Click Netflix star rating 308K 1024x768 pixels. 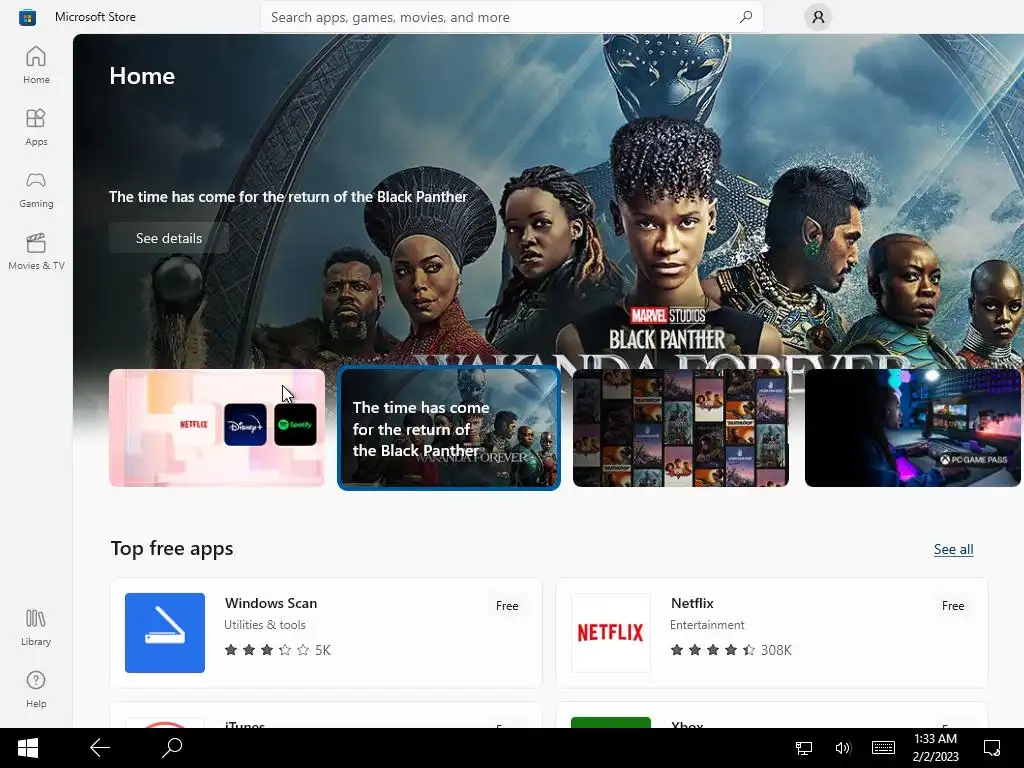click(x=731, y=650)
